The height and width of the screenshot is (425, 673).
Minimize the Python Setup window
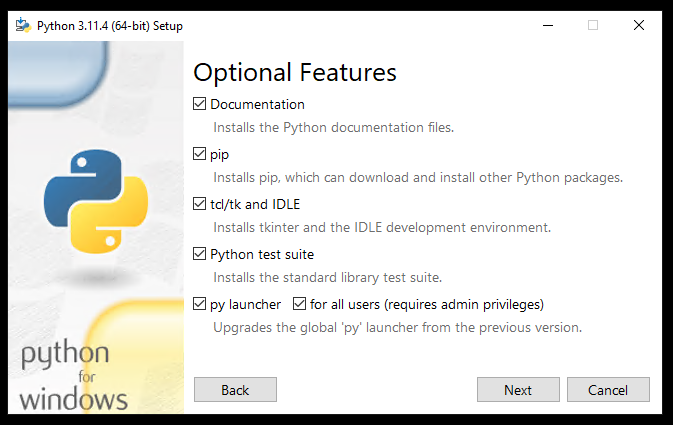(546, 26)
